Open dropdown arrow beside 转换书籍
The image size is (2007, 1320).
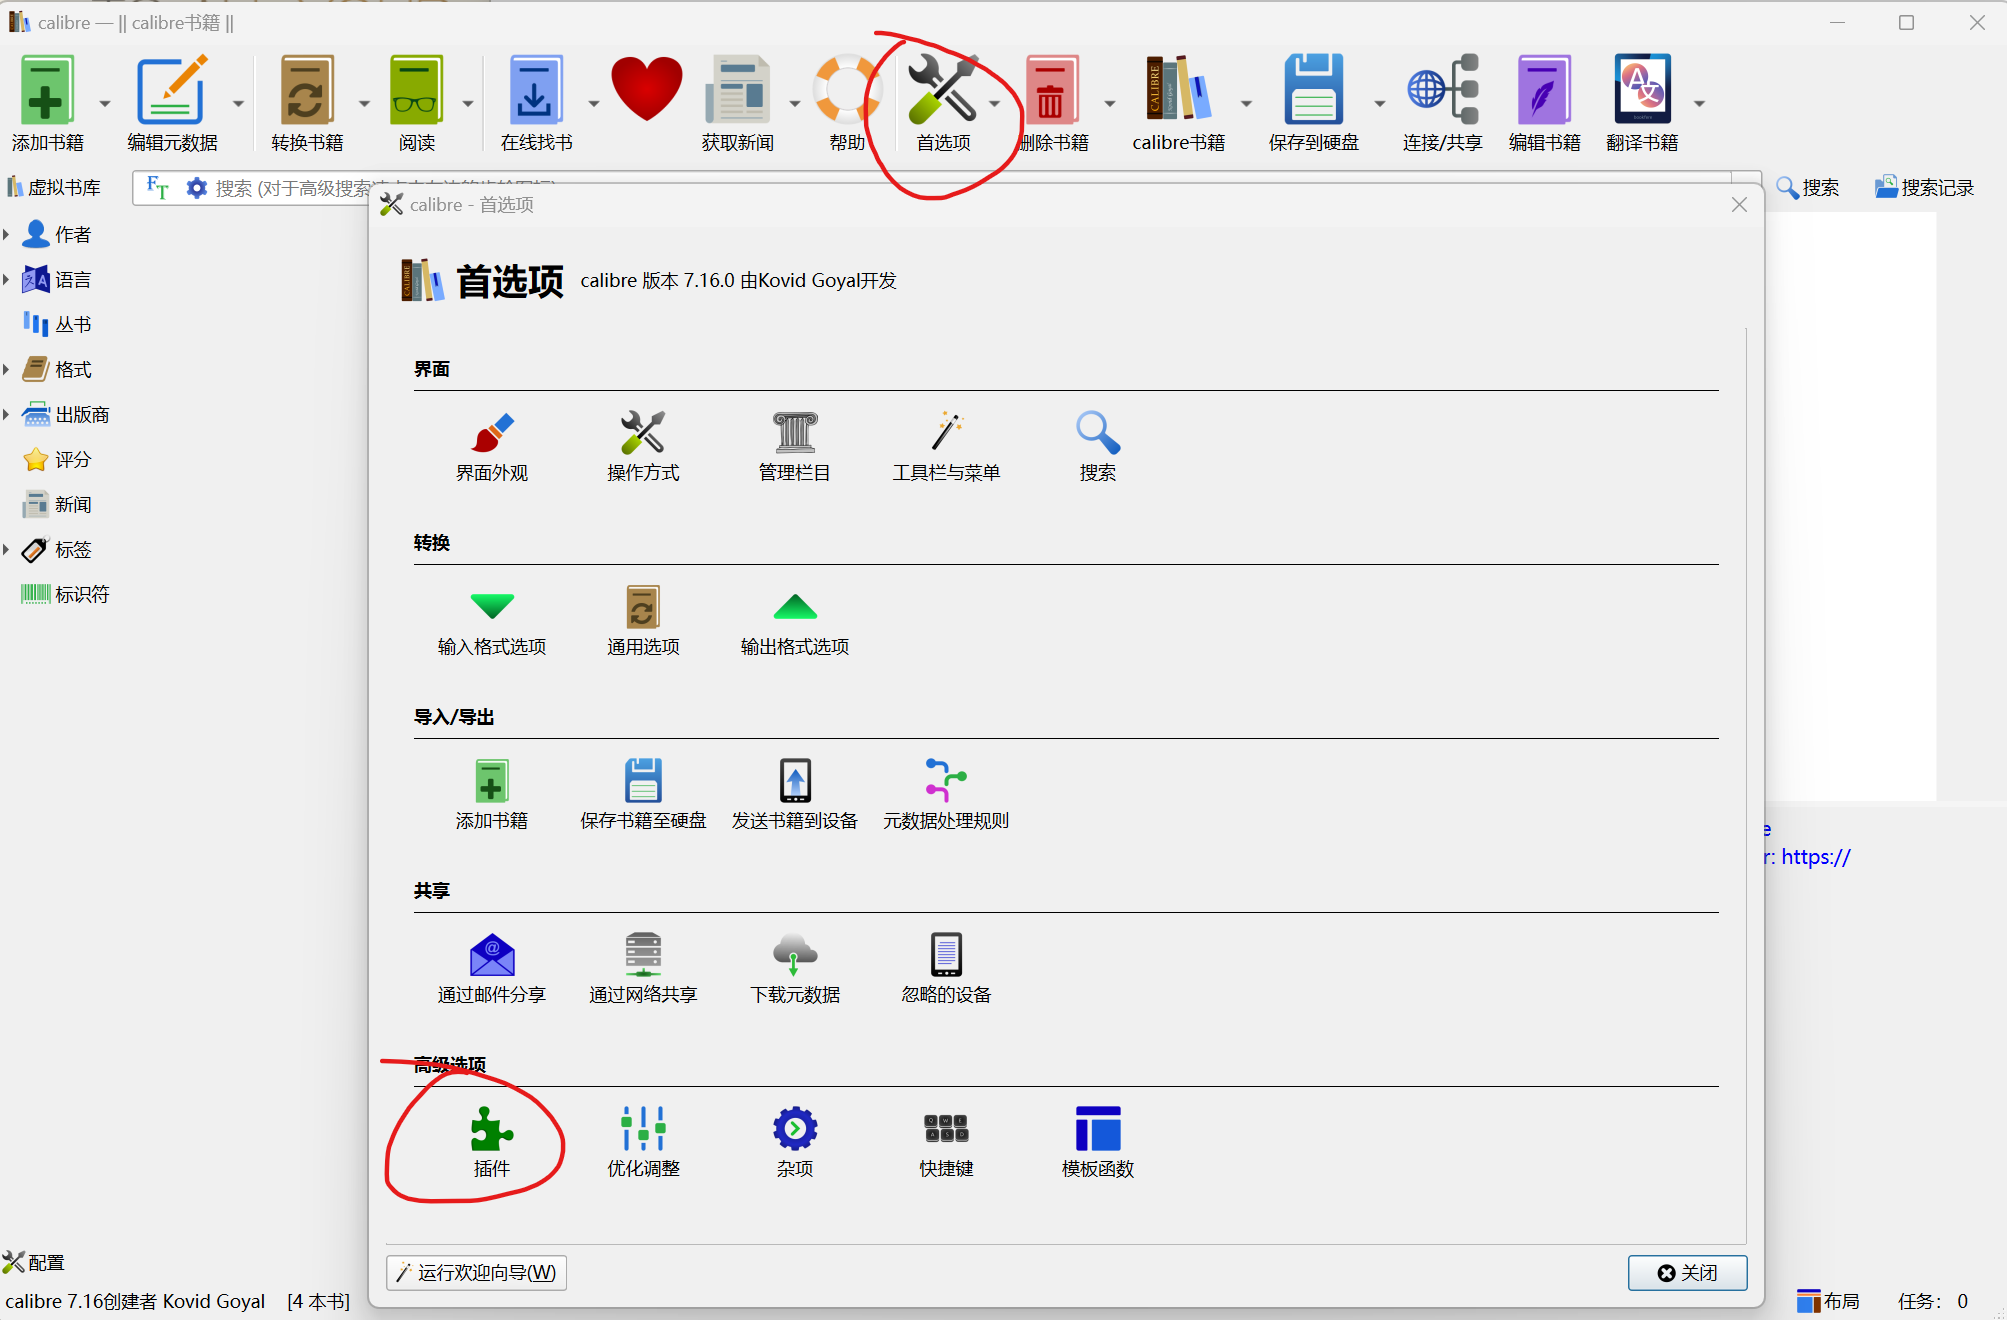click(x=364, y=104)
